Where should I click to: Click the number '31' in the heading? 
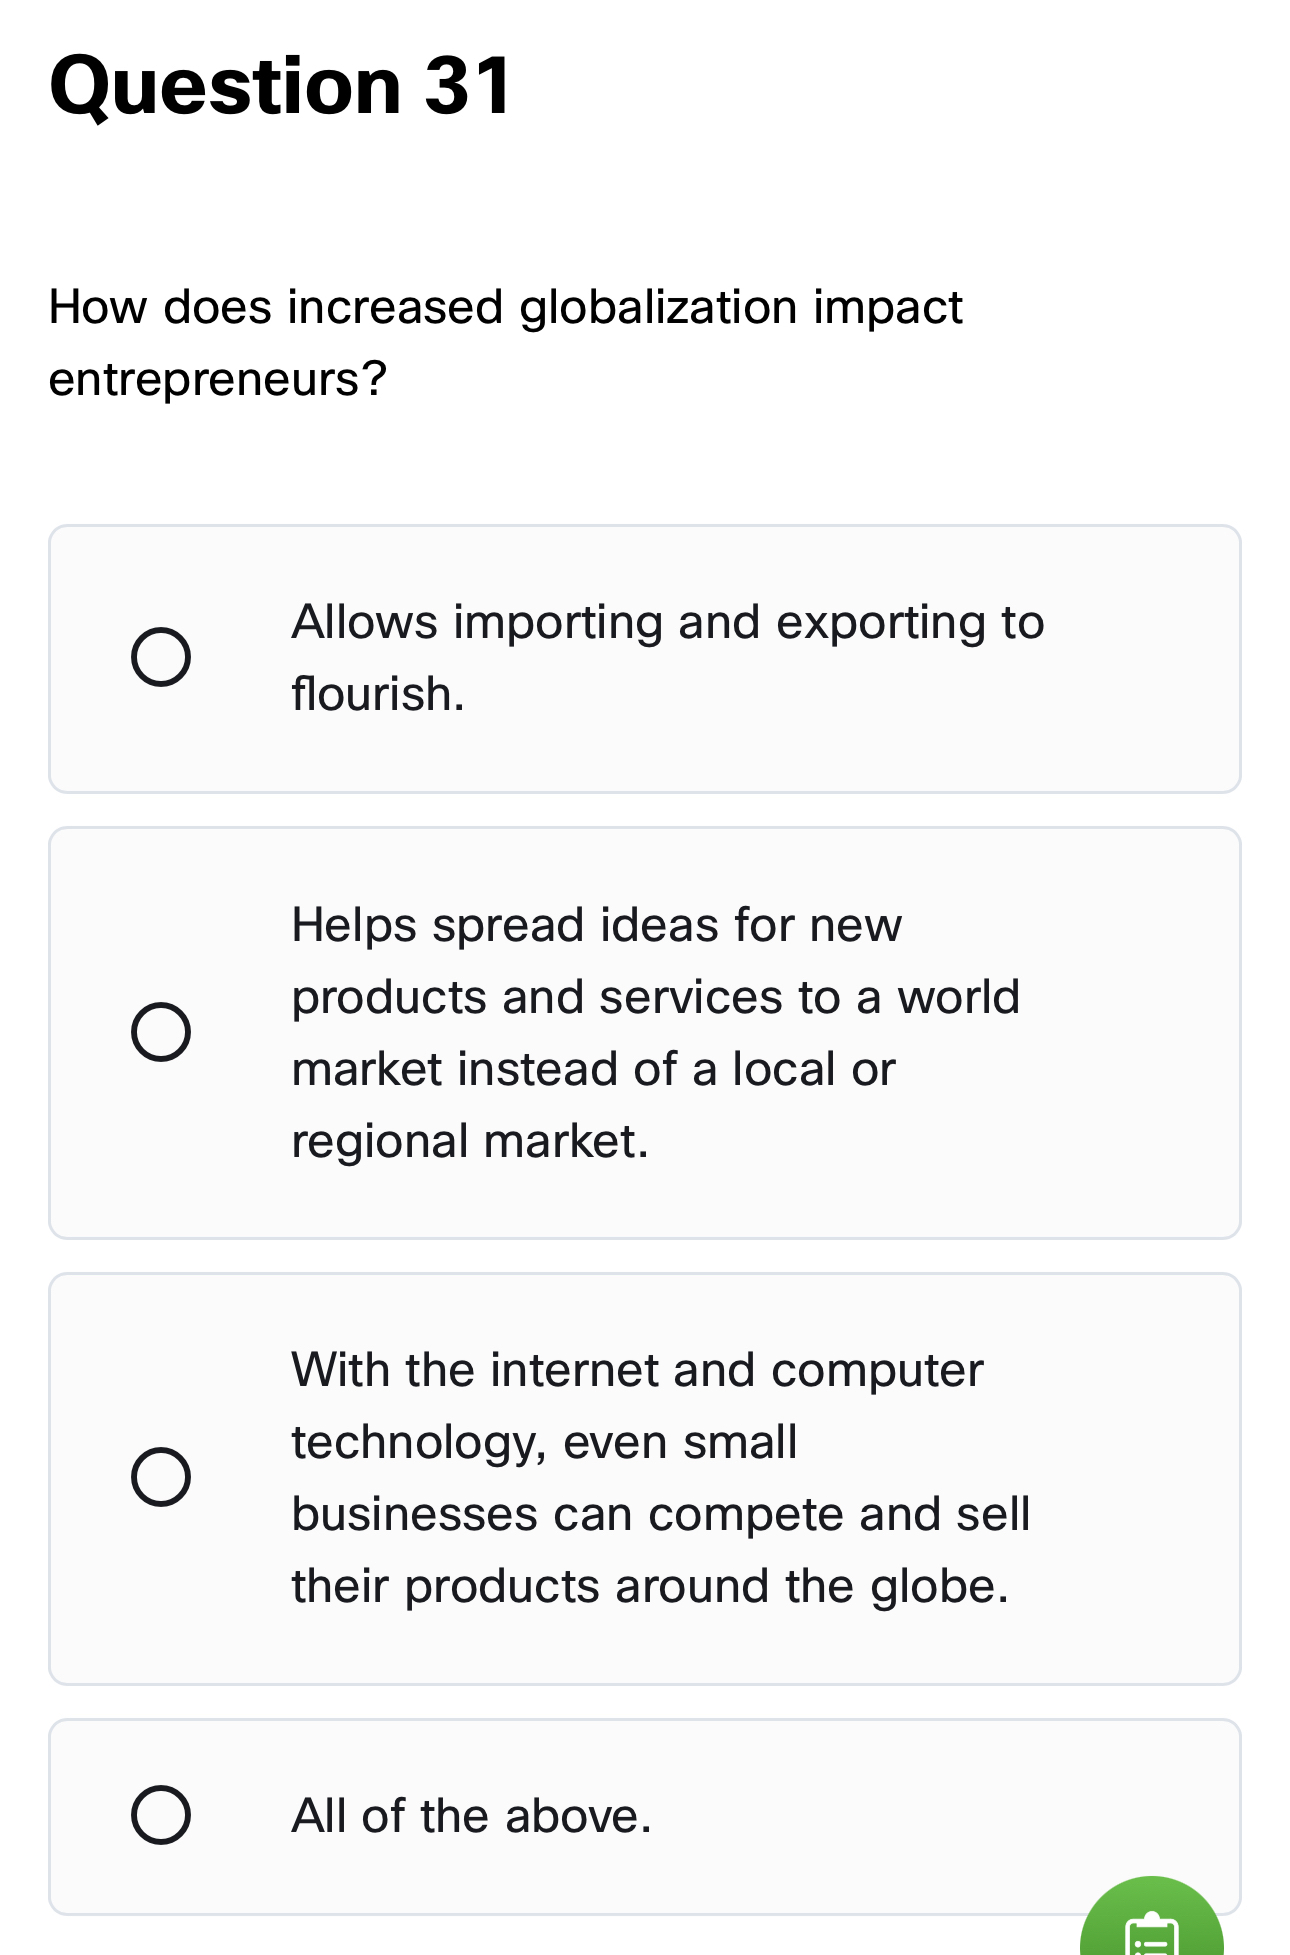468,86
